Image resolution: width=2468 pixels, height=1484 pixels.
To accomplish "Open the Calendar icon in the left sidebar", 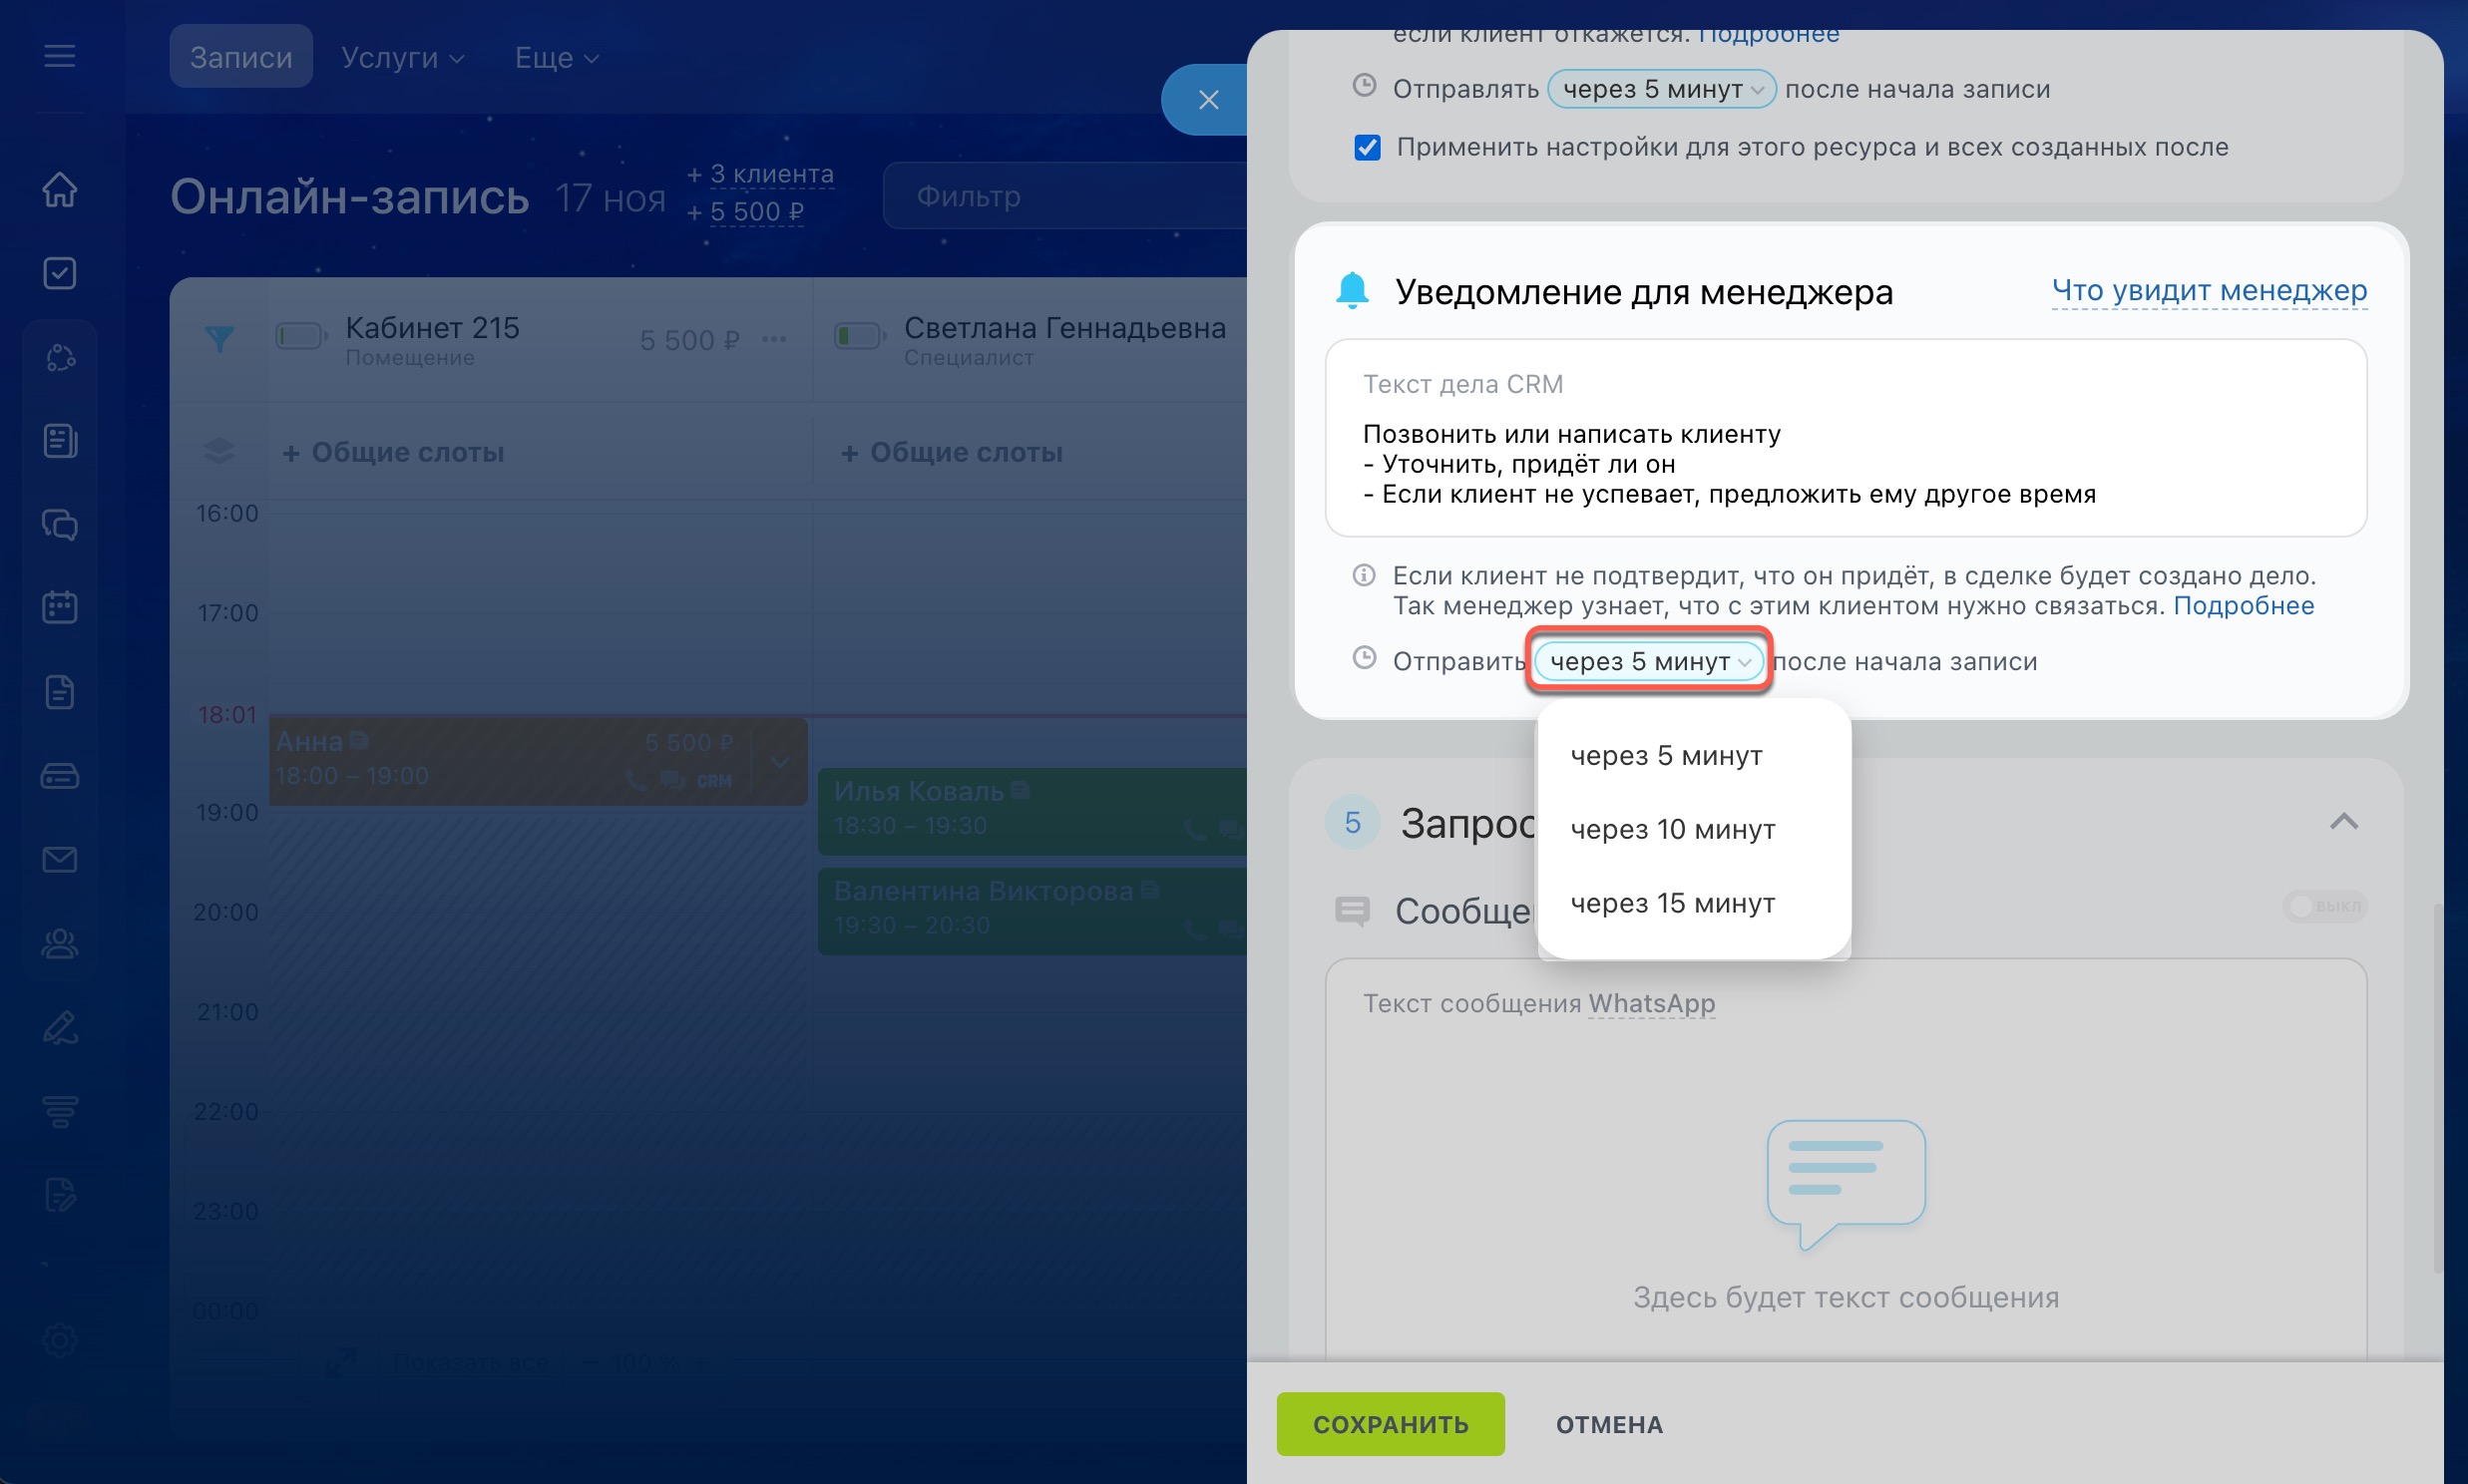I will pyautogui.click(x=59, y=607).
